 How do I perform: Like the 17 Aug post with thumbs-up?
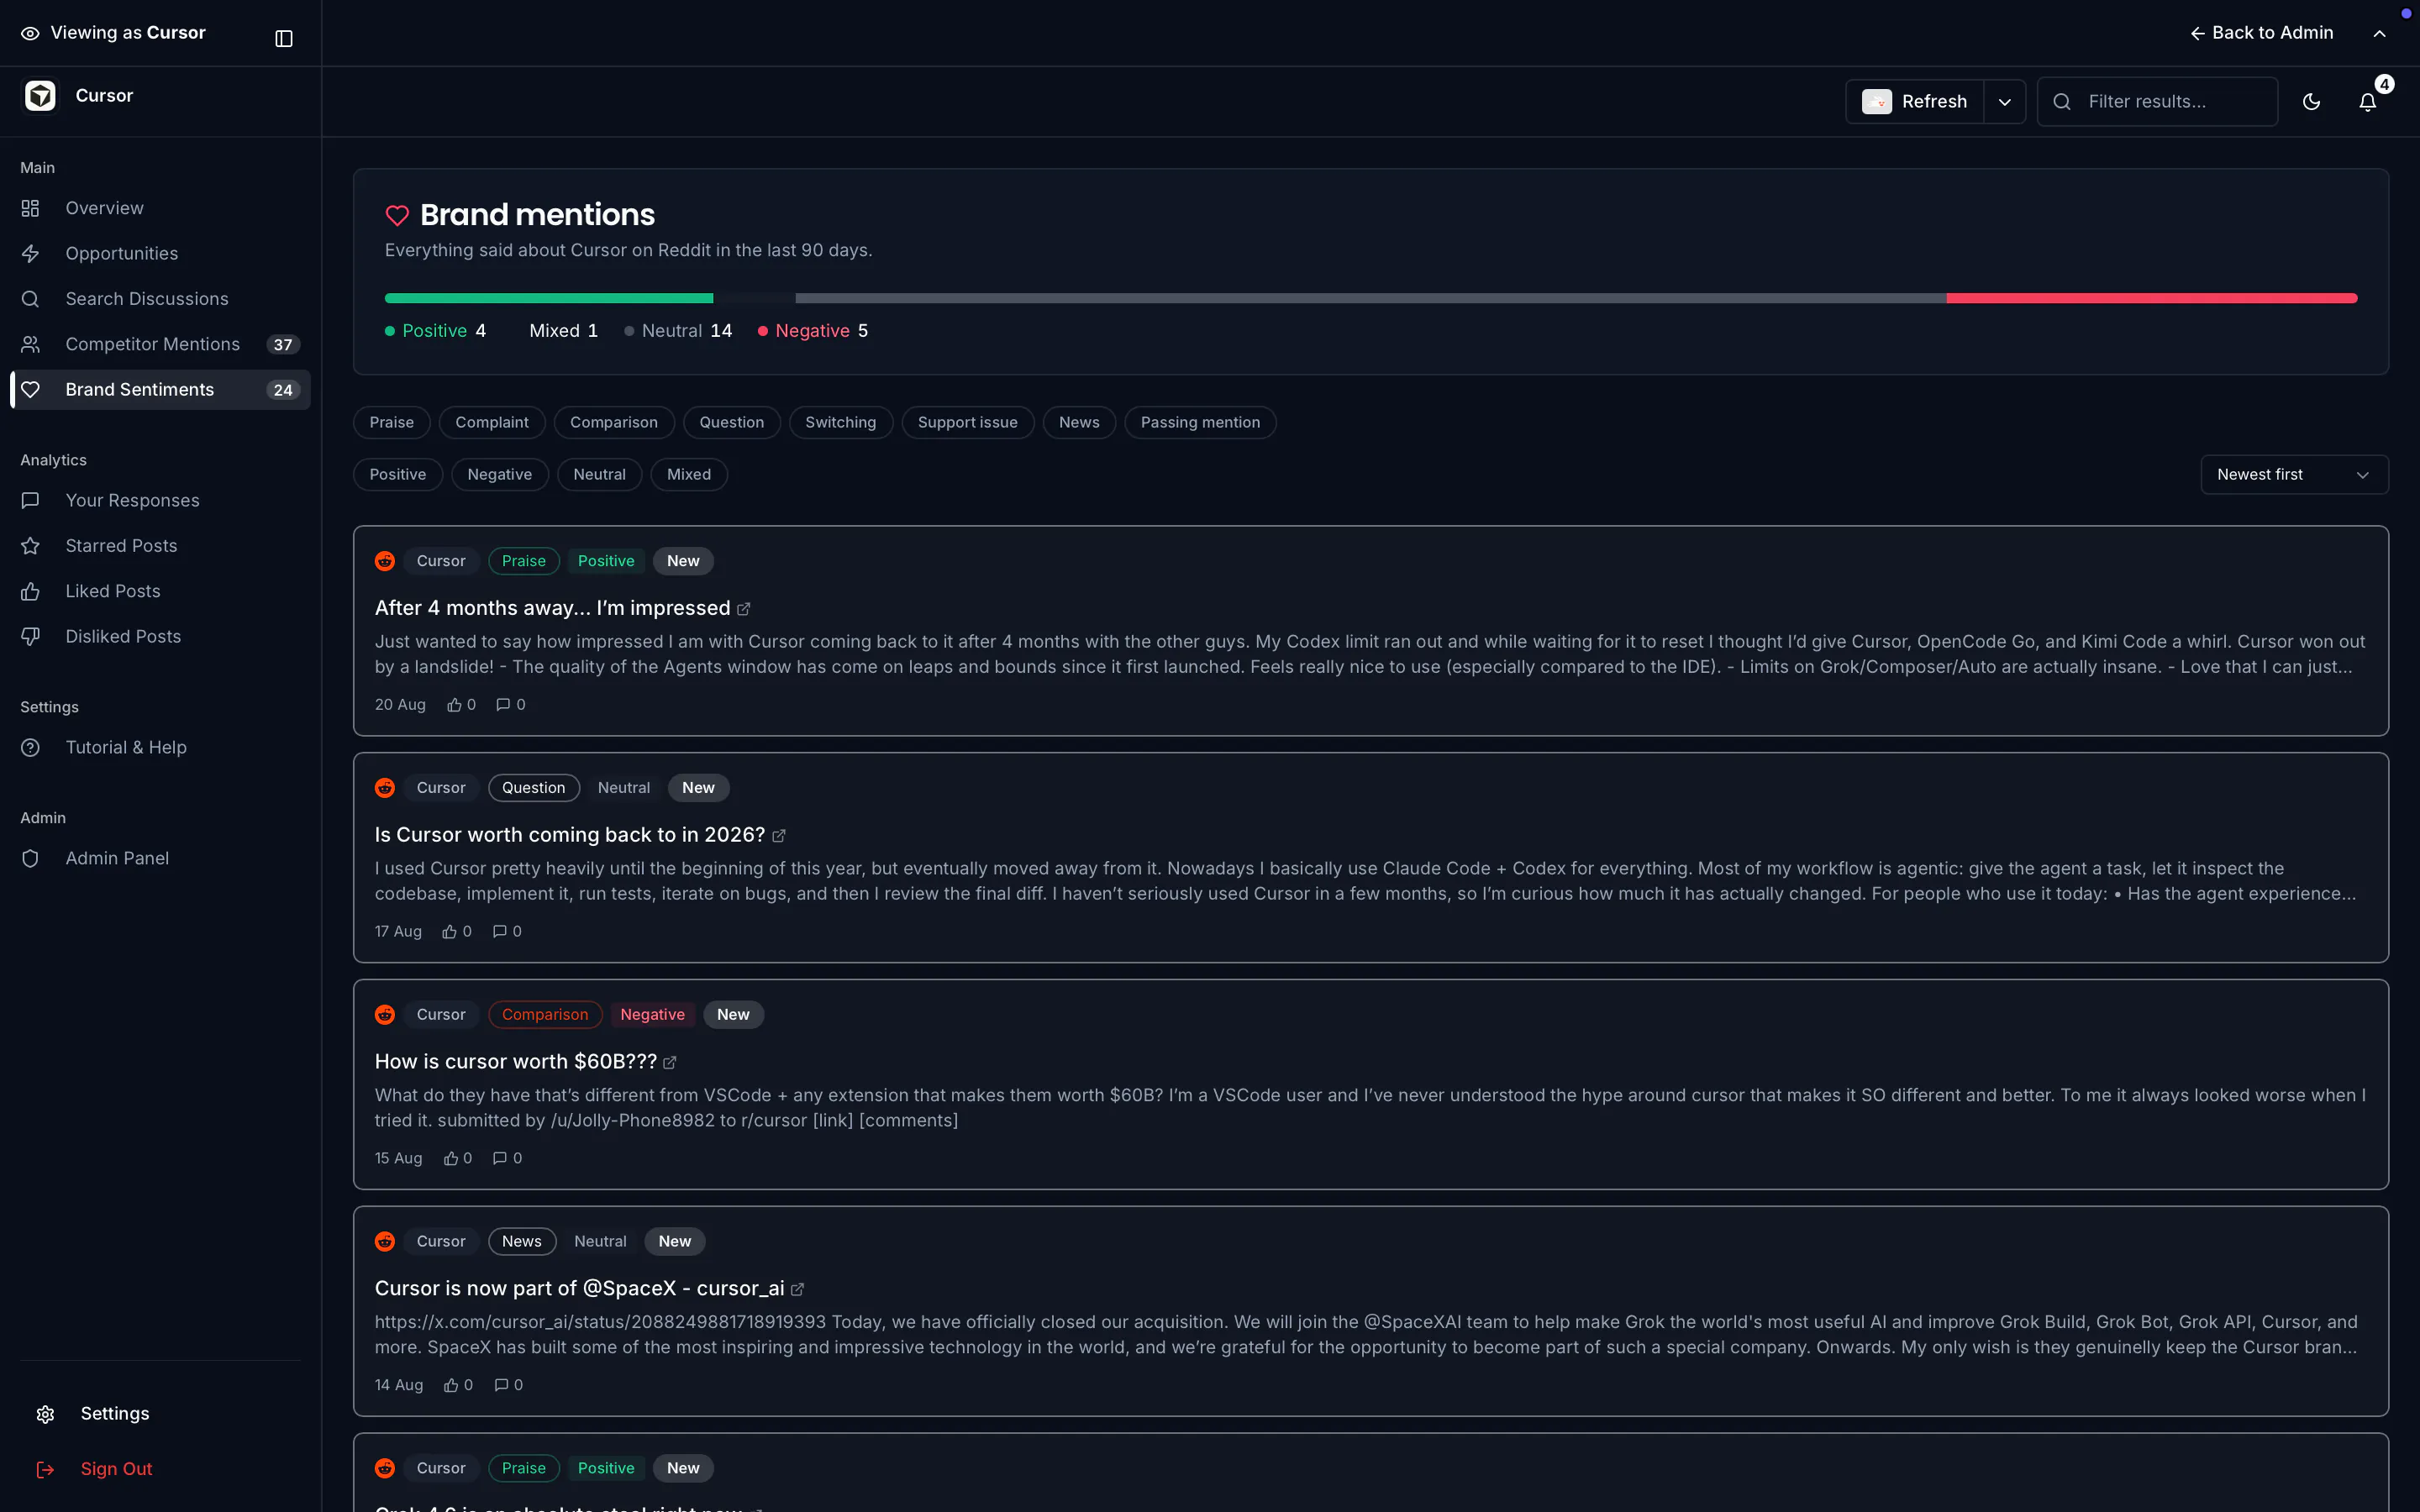(450, 932)
